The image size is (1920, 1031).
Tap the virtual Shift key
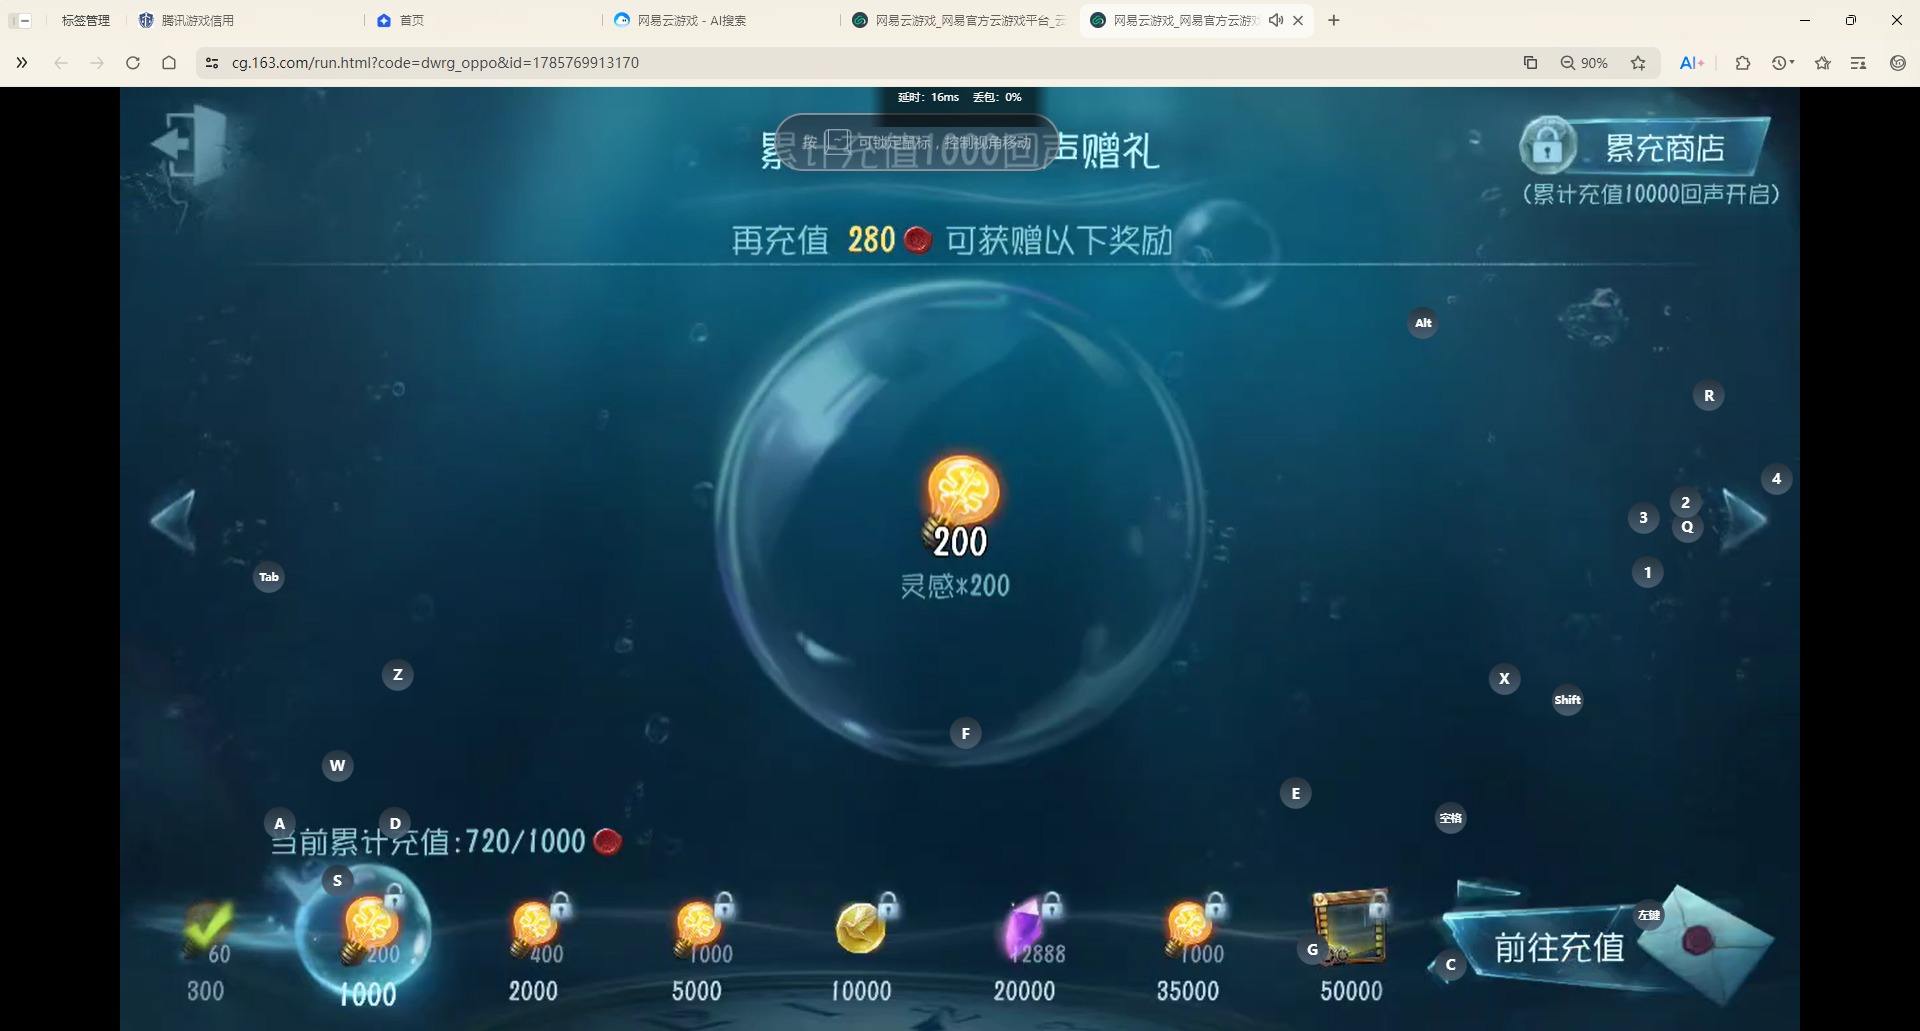(1568, 700)
